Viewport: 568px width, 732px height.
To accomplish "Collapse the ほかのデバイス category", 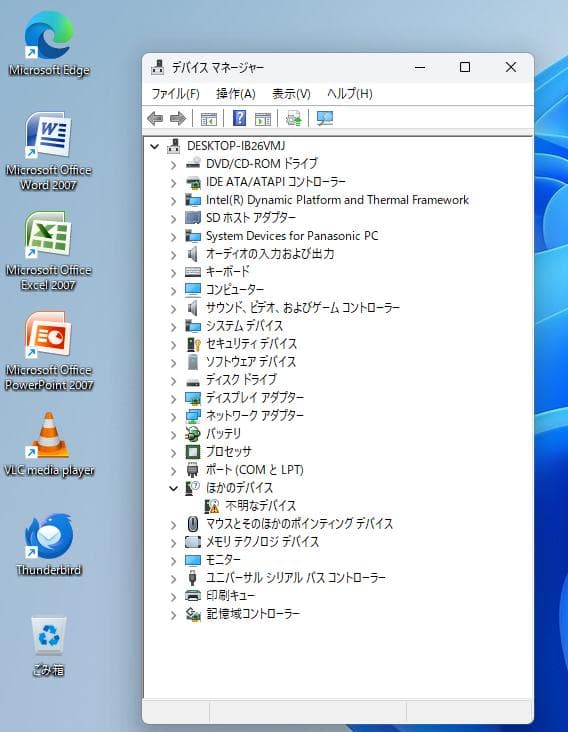I will (173, 488).
